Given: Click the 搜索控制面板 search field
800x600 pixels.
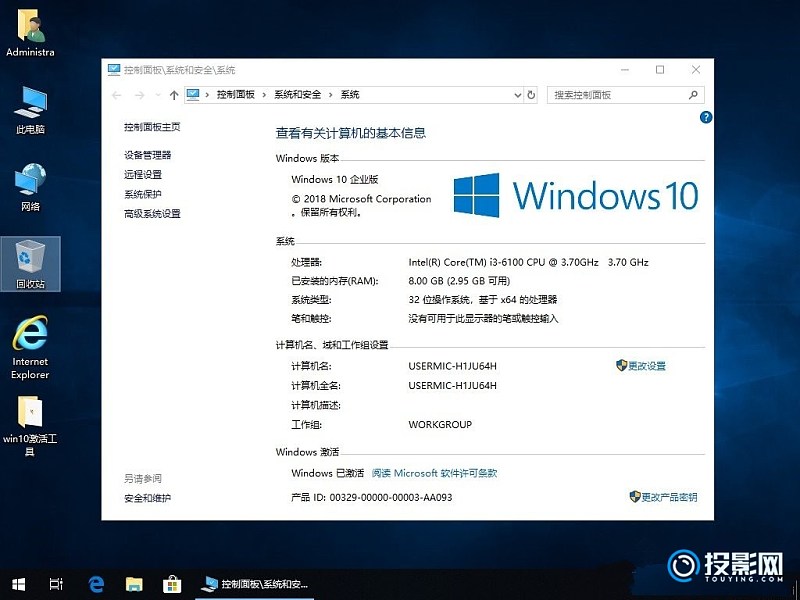Looking at the screenshot, I should (x=626, y=95).
